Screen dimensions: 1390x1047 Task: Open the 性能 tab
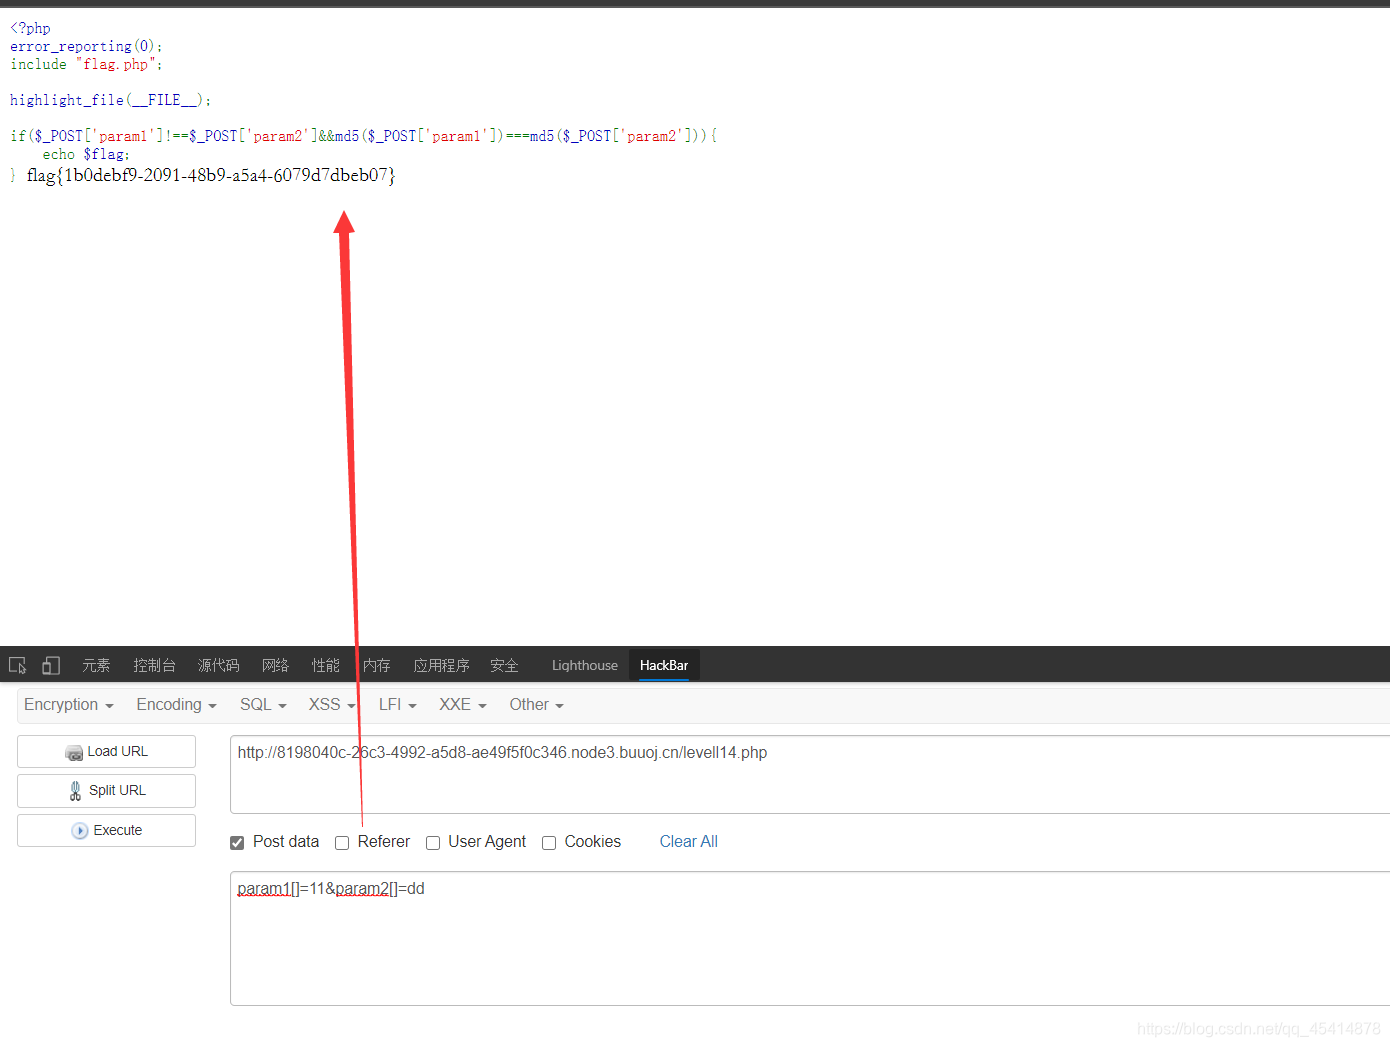pos(325,665)
